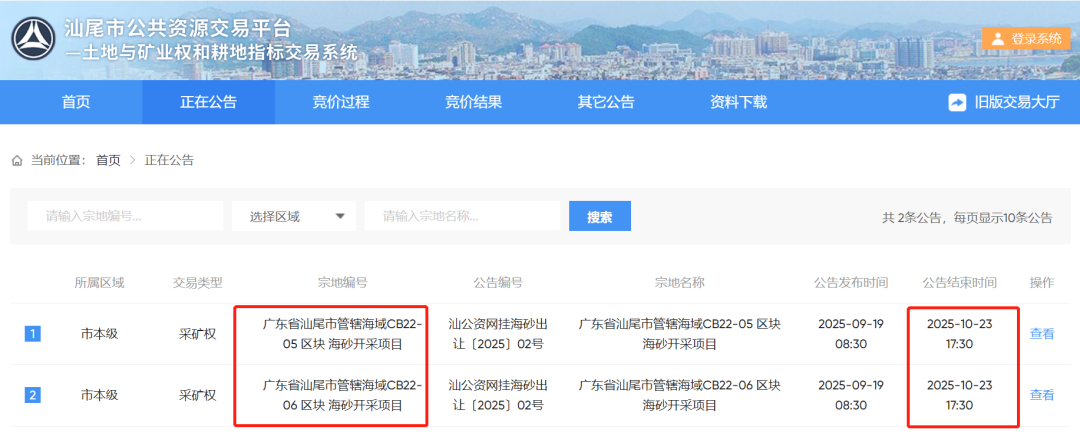Viewport: 1080px width, 433px height.
Task: Open the 资料下载 tab
Action: [738, 102]
